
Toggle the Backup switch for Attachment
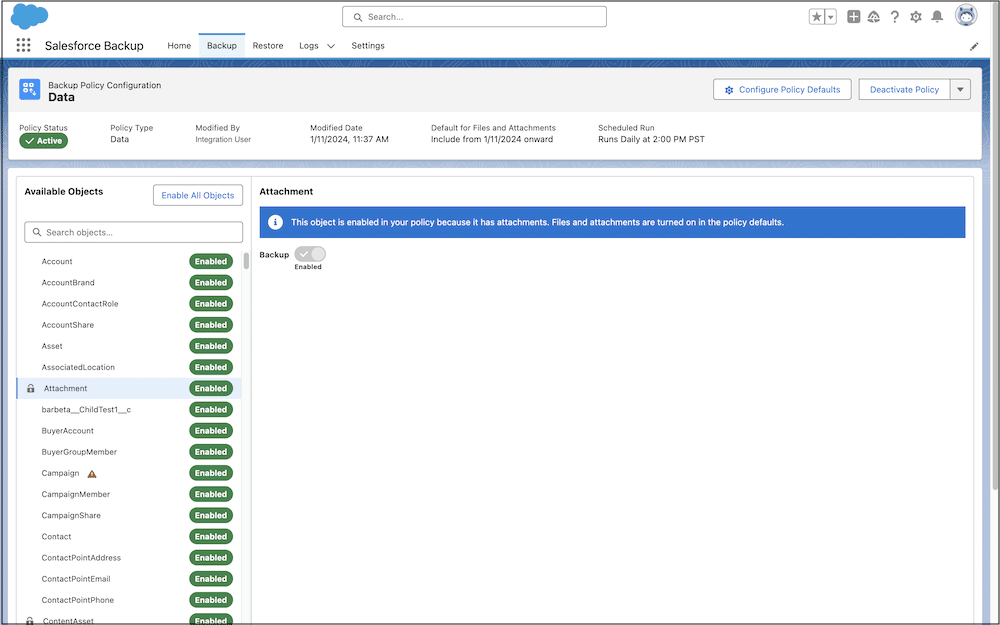[310, 254]
